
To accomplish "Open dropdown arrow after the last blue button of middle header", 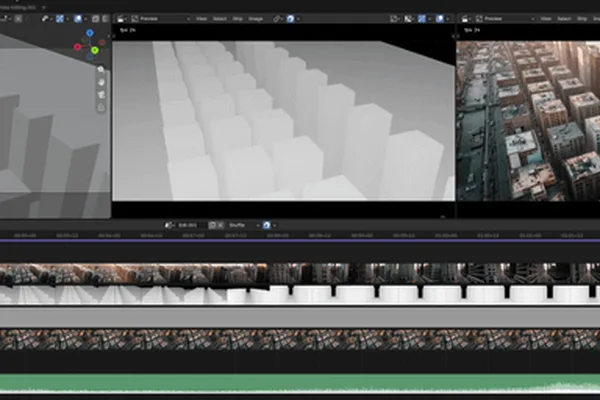I will click(447, 18).
